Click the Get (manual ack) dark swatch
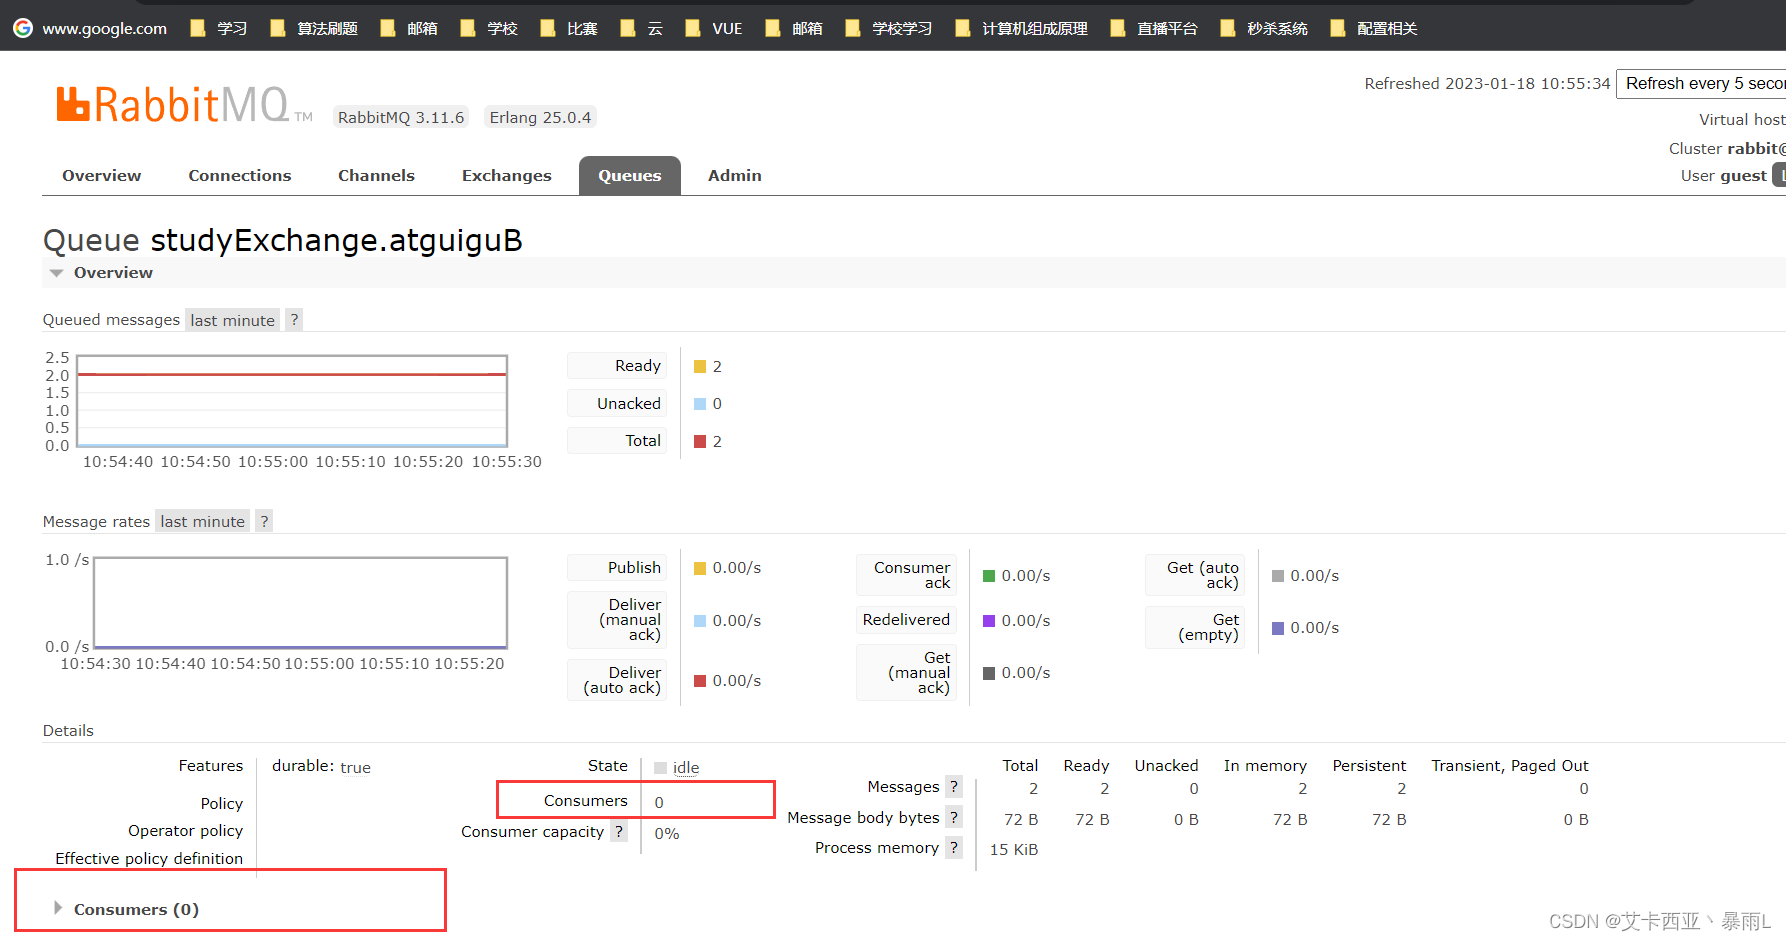 [x=989, y=673]
